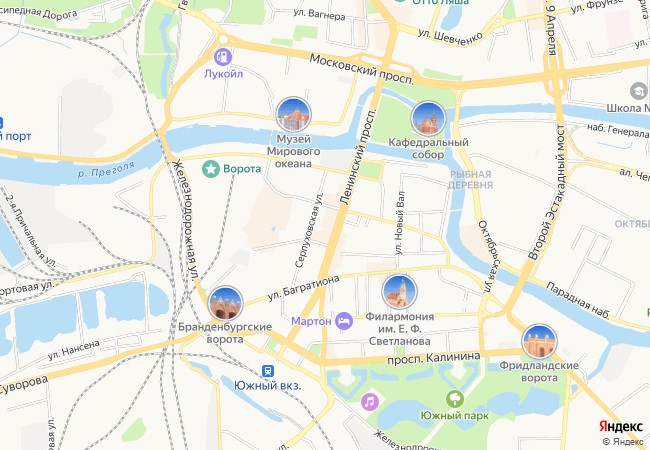
Task: Select the Кафедральный собор landmark marker
Action: click(x=428, y=119)
